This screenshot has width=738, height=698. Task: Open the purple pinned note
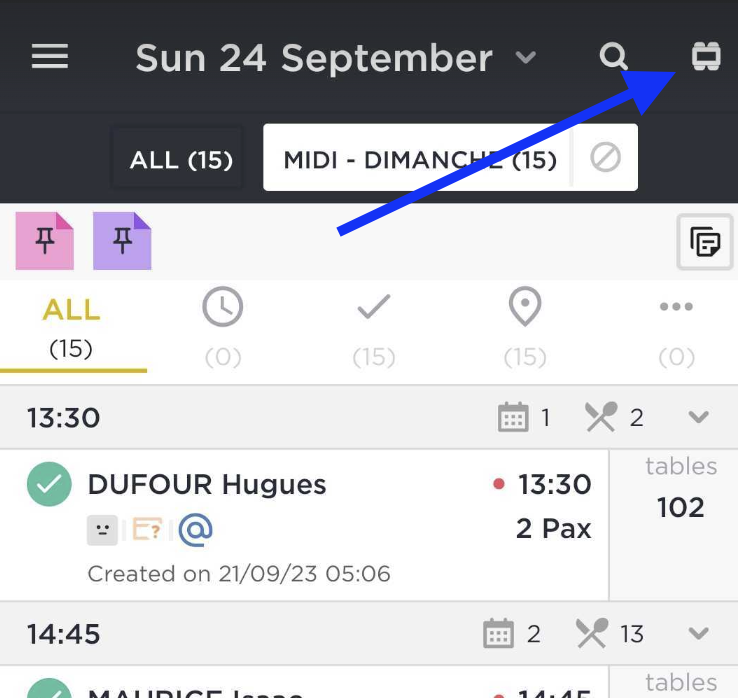click(x=122, y=241)
